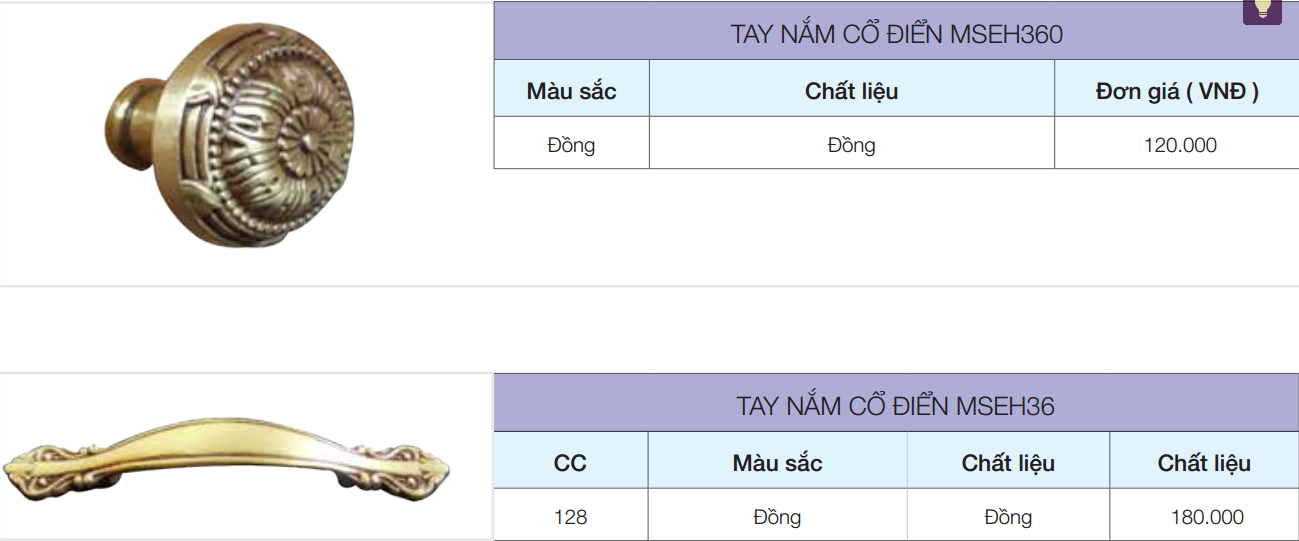Click the CC column header
Screen dimensions: 1299x541
pyautogui.click(x=570, y=463)
